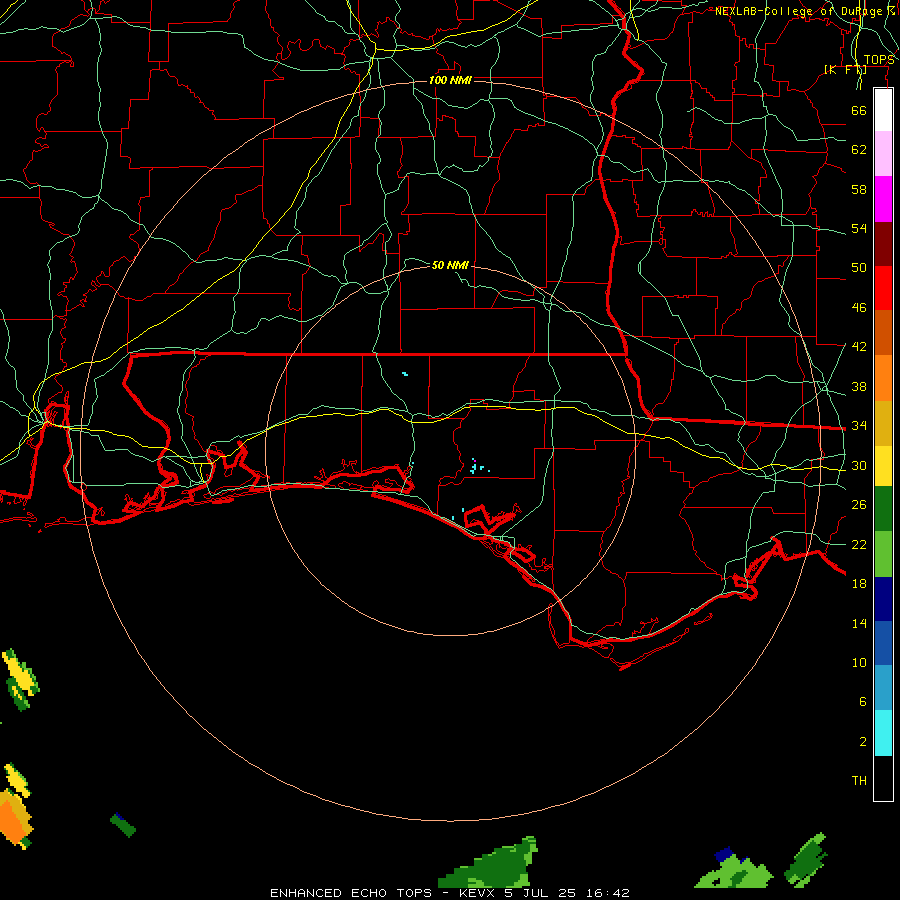Click the legend value "58"
900x900 pixels.
859,189
